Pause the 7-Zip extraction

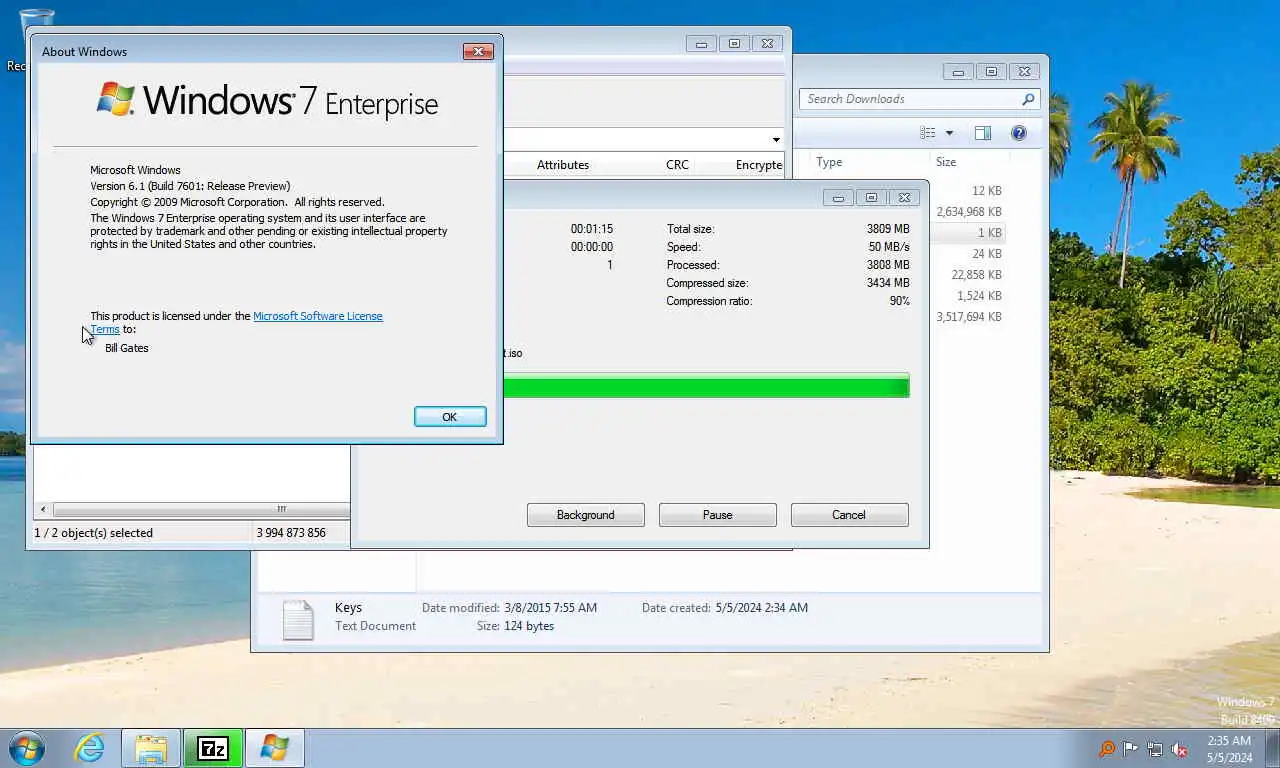click(x=717, y=515)
